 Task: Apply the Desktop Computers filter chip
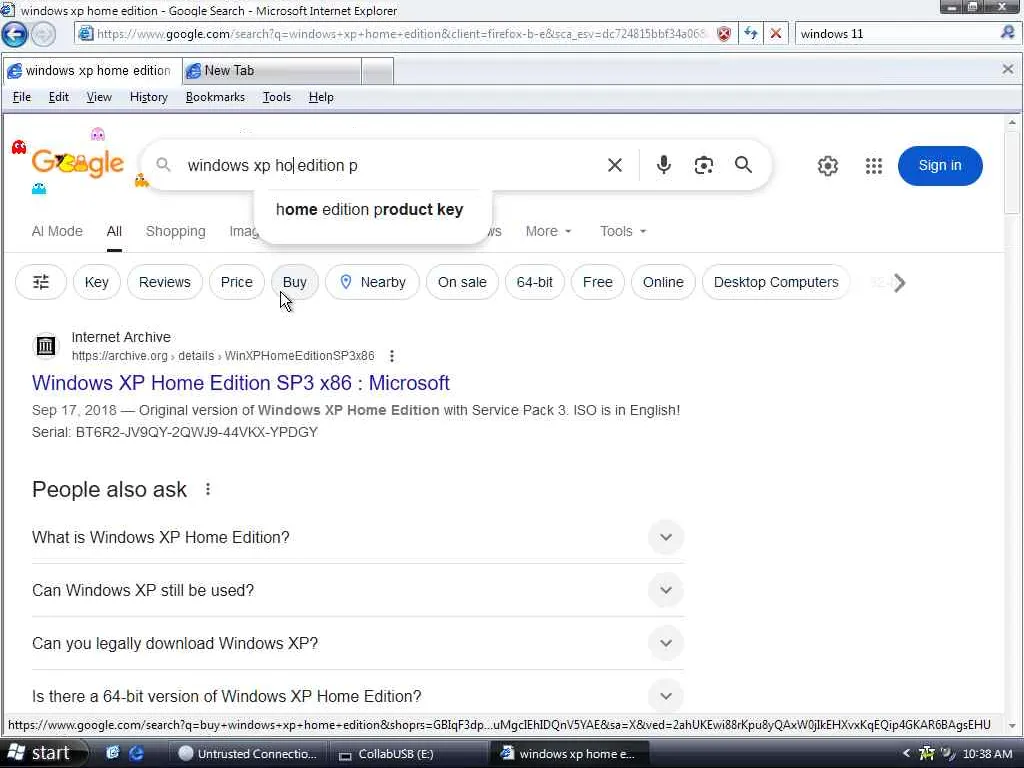[x=776, y=282]
